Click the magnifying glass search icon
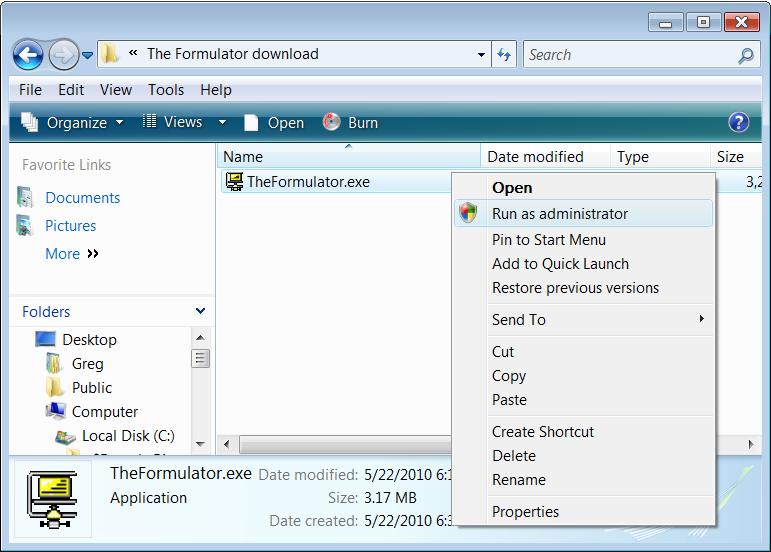This screenshot has height=552, width=771. coord(746,56)
